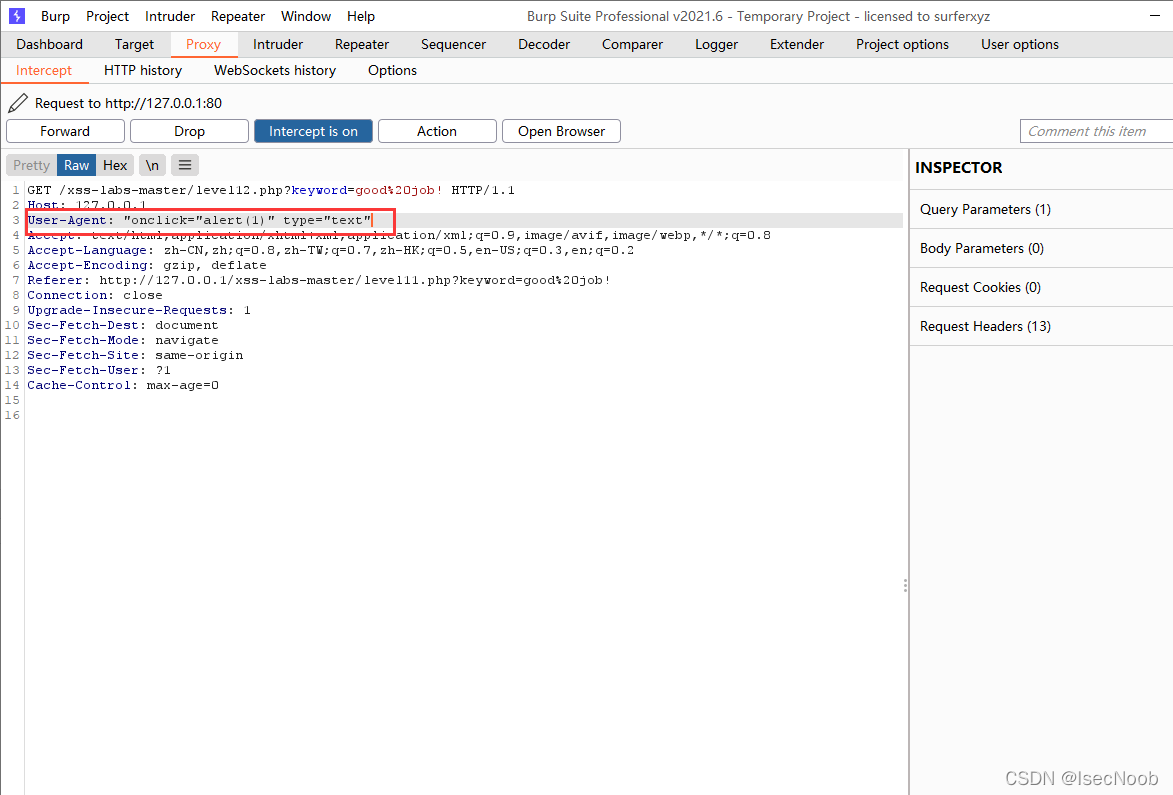Click the Accept-Encoding header line
1173x795 pixels.
(x=147, y=265)
